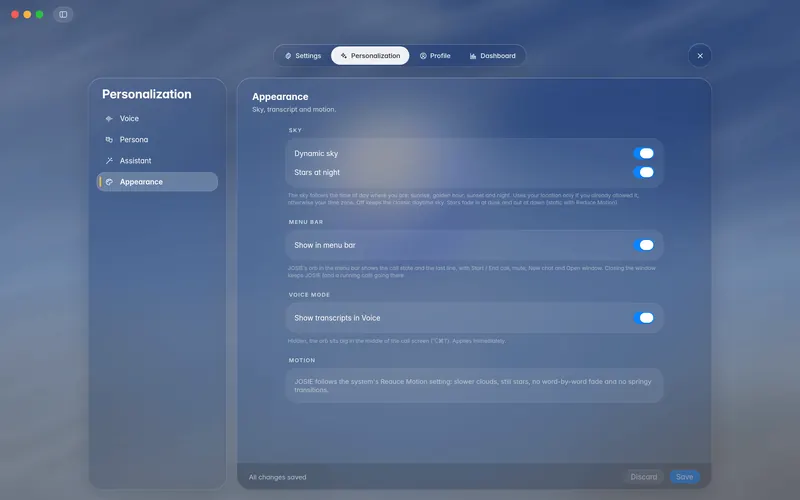
Task: Click the Reduce Motion description box
Action: click(474, 385)
